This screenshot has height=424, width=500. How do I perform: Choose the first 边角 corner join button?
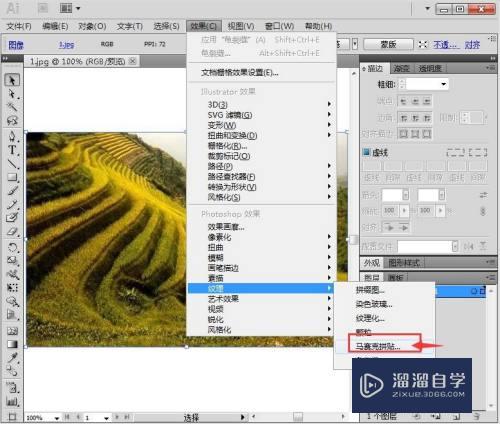(x=403, y=118)
